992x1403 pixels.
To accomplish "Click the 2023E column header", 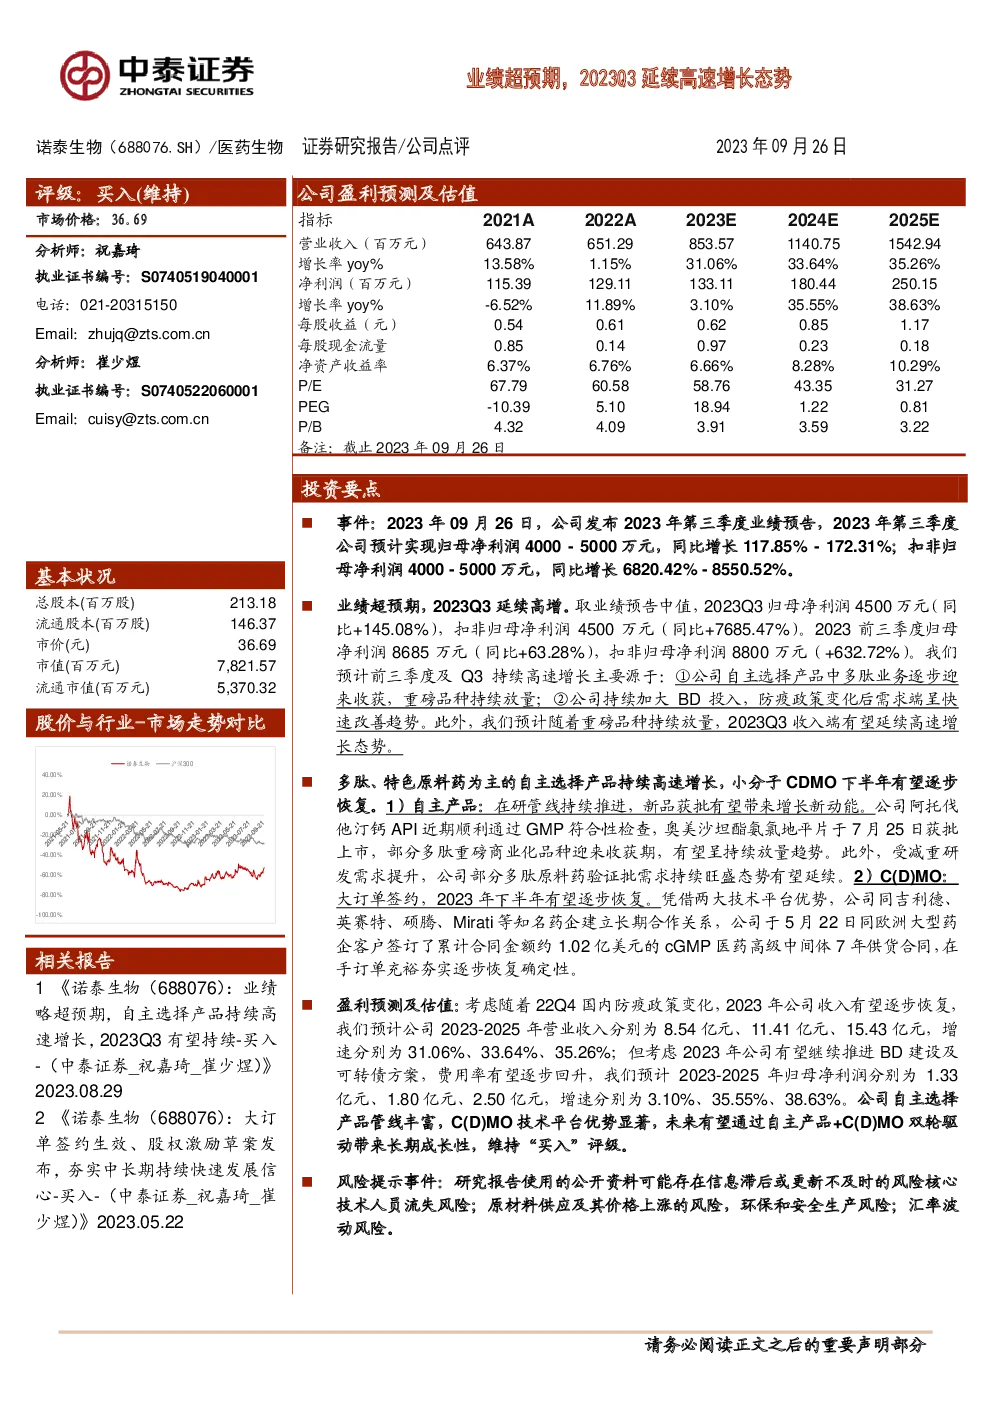I will tap(711, 220).
